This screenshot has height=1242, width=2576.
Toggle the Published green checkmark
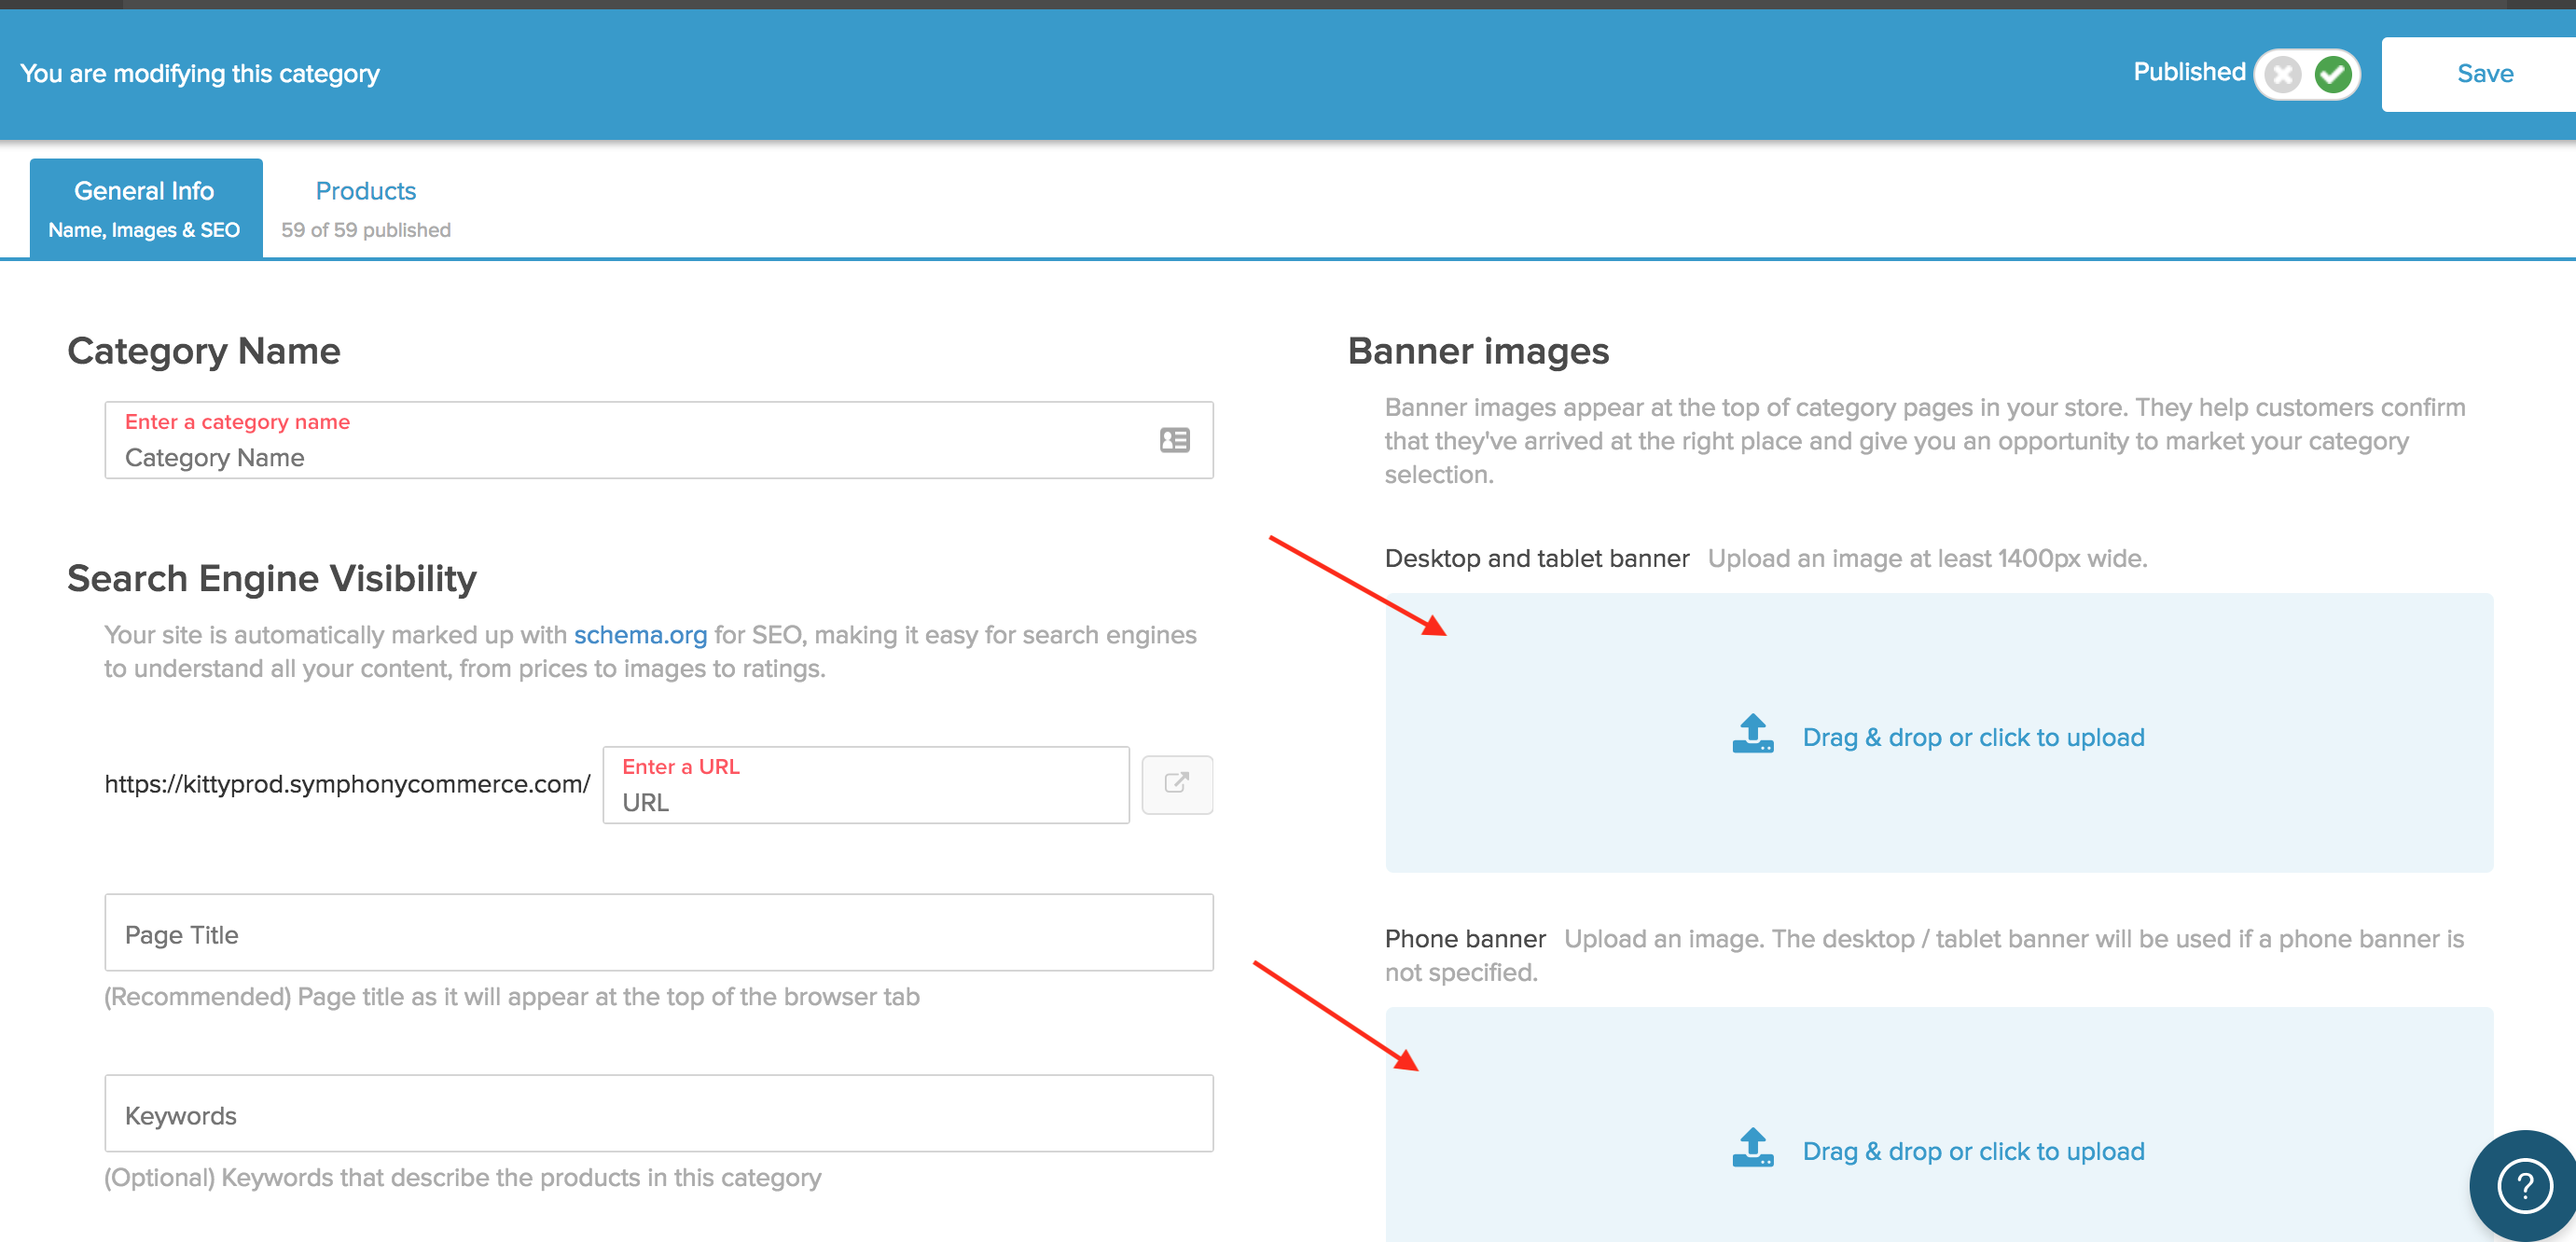[x=2334, y=73]
